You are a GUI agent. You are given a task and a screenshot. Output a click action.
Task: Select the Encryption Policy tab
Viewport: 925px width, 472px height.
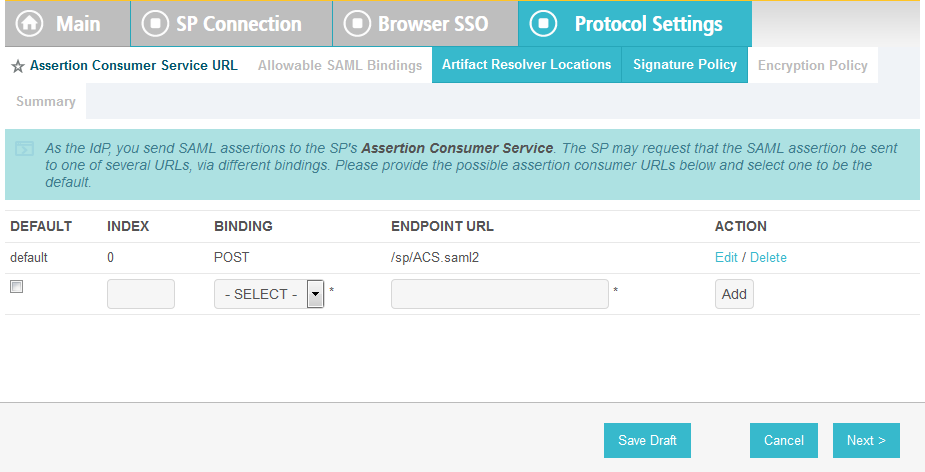pos(812,66)
